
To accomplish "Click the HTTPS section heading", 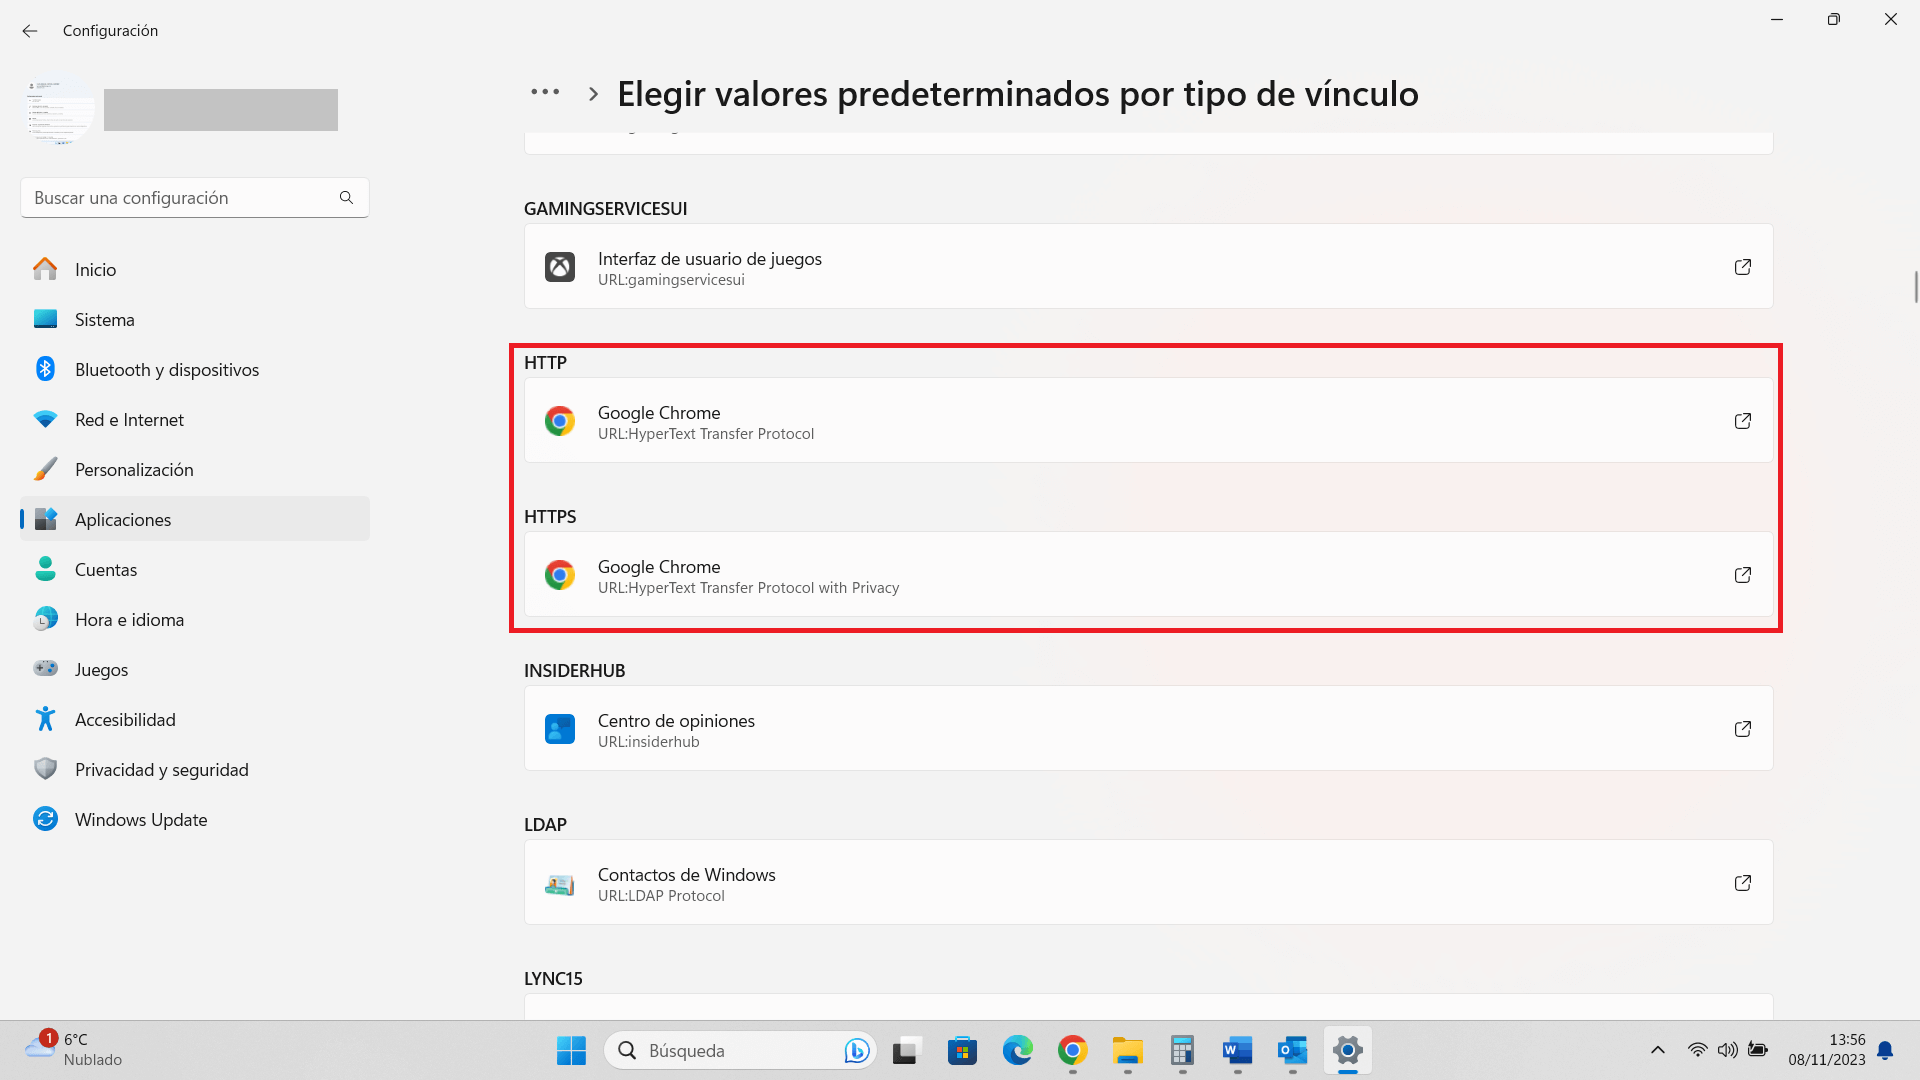I will tap(550, 516).
